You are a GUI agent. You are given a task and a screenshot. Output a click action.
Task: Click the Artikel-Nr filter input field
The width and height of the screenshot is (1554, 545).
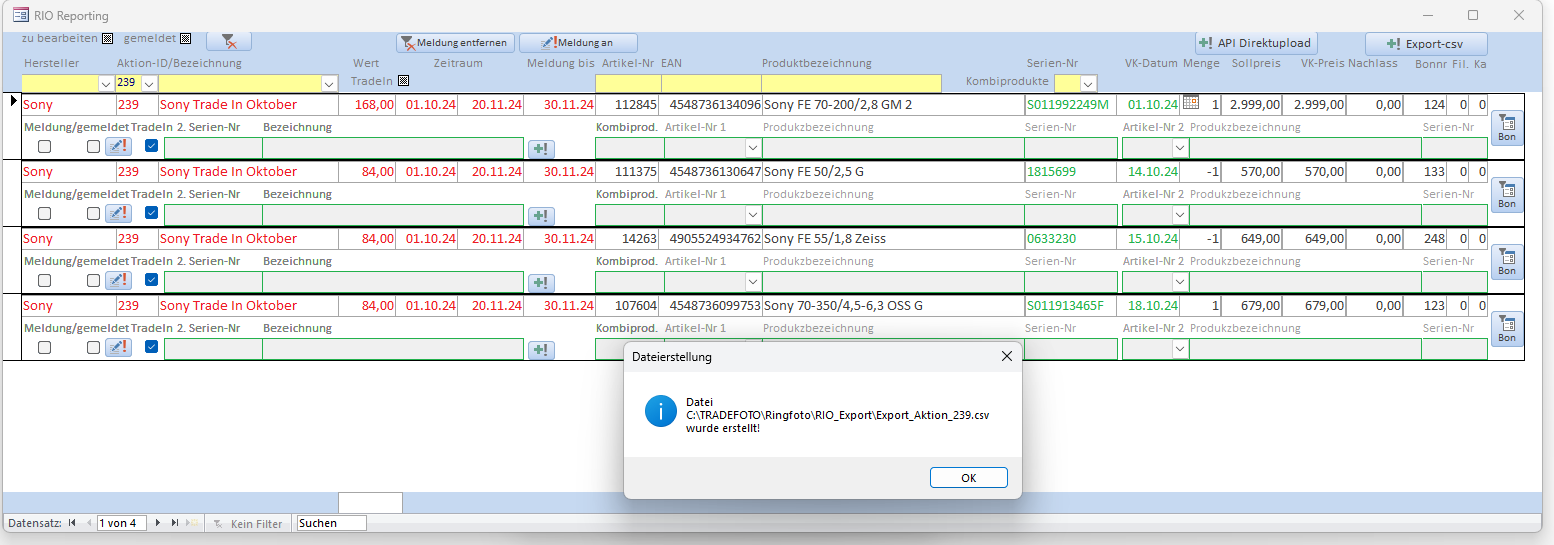coord(628,83)
